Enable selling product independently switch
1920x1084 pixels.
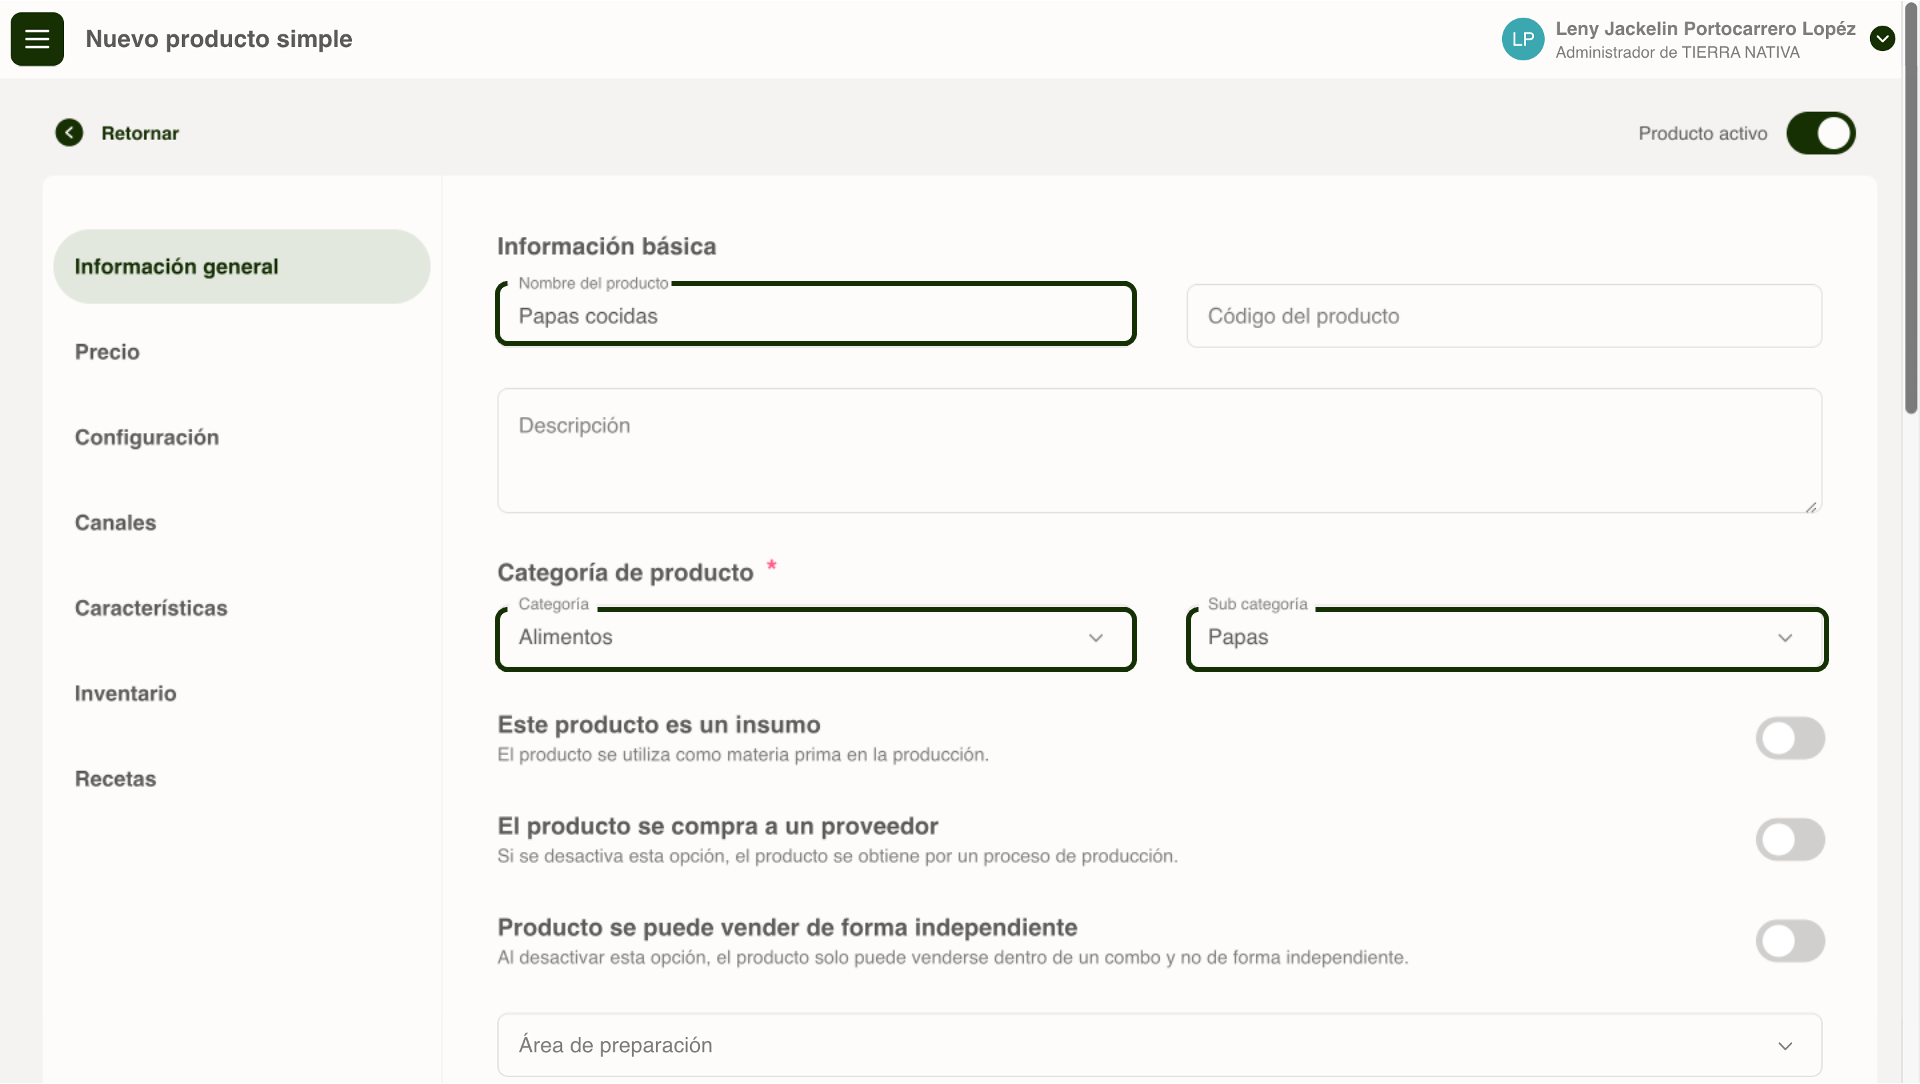(x=1790, y=941)
